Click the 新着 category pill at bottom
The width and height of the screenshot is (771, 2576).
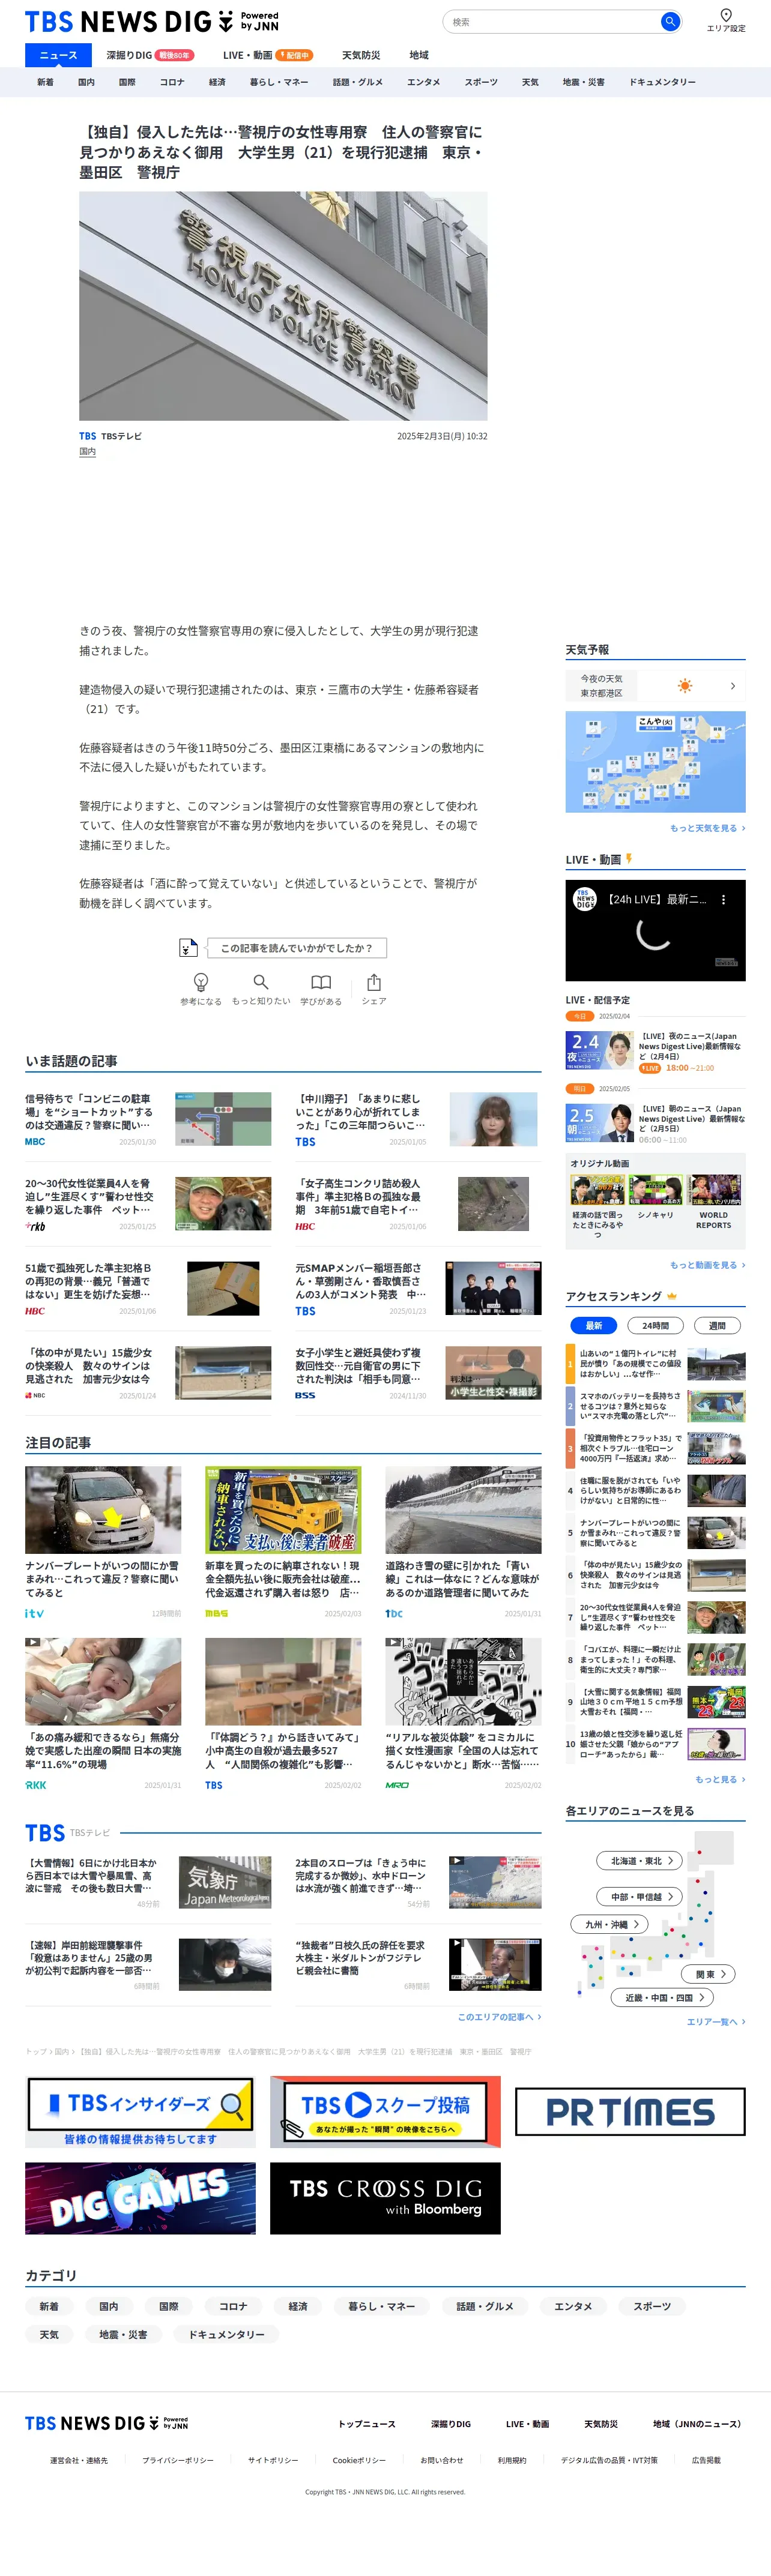[x=49, y=2306]
